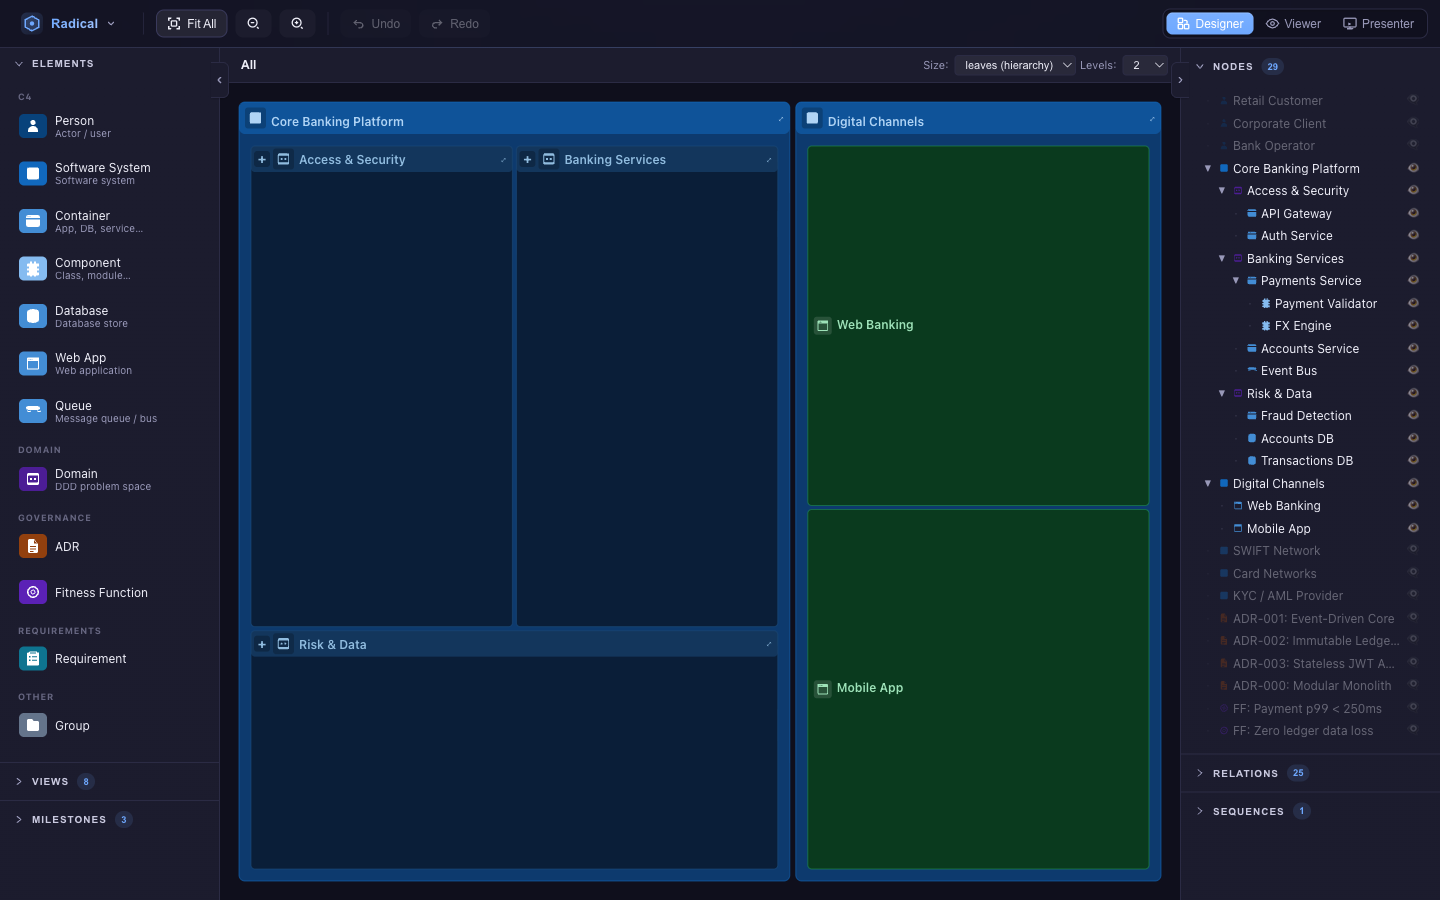The height and width of the screenshot is (900, 1440).
Task: Select Event Bus in the nodes tree
Action: click(1289, 371)
